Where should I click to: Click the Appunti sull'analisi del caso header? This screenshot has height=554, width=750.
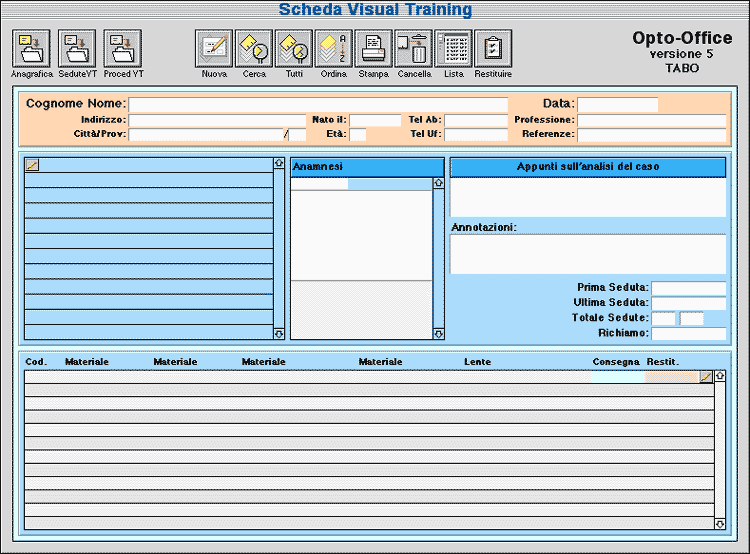tap(588, 167)
